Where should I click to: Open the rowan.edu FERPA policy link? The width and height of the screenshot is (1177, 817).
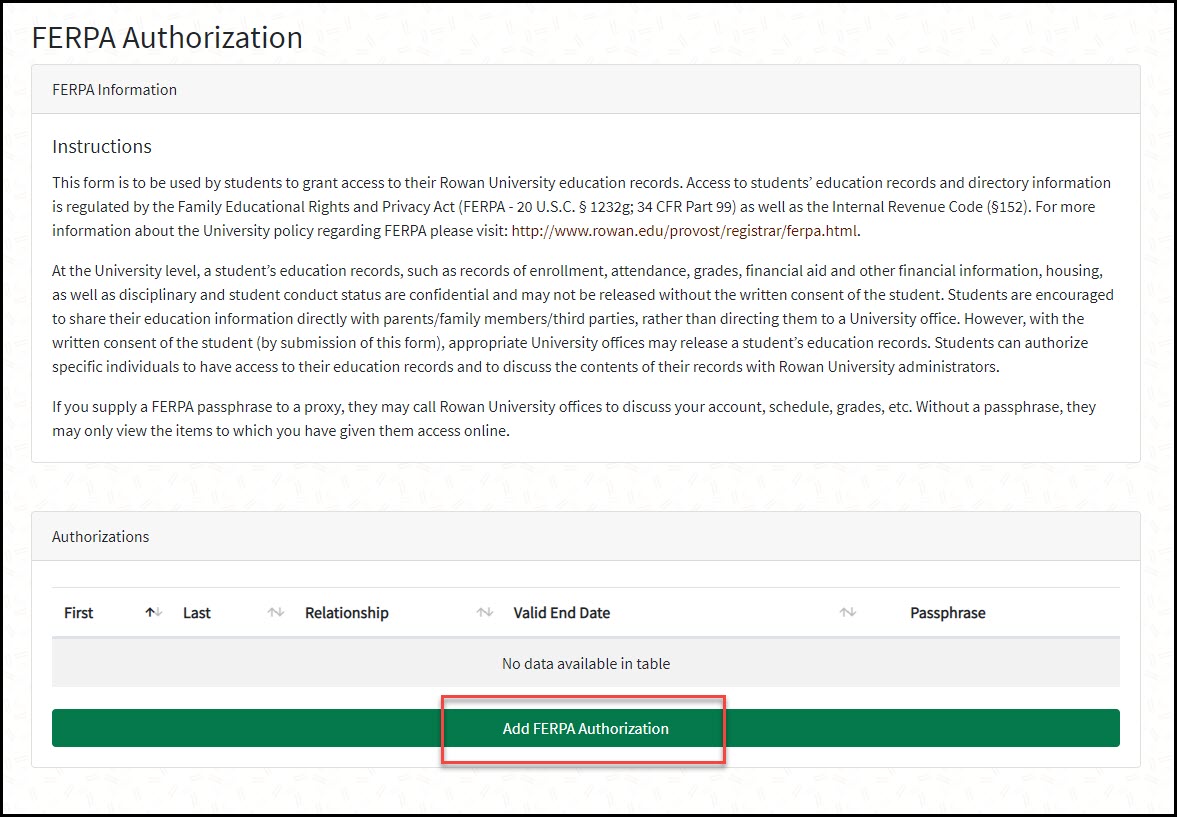pyautogui.click(x=685, y=231)
